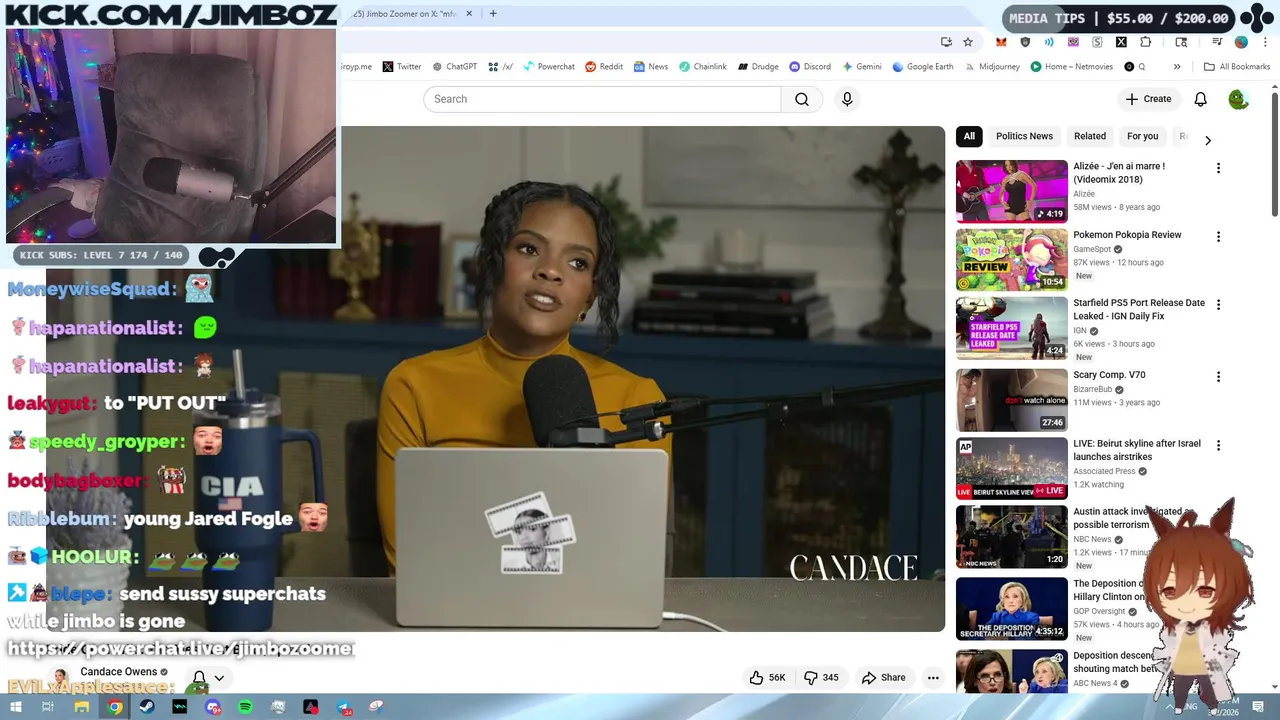Open the media control playlist icon
The width and height of the screenshot is (1280, 720).
tap(1217, 42)
